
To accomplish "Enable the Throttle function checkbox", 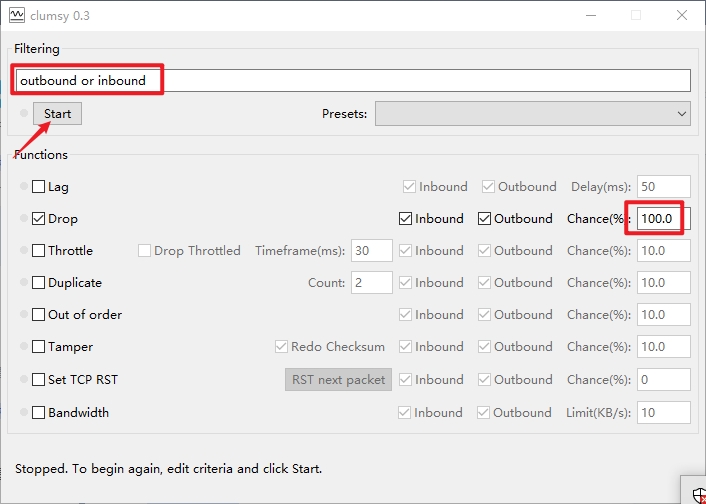I will tap(39, 251).
